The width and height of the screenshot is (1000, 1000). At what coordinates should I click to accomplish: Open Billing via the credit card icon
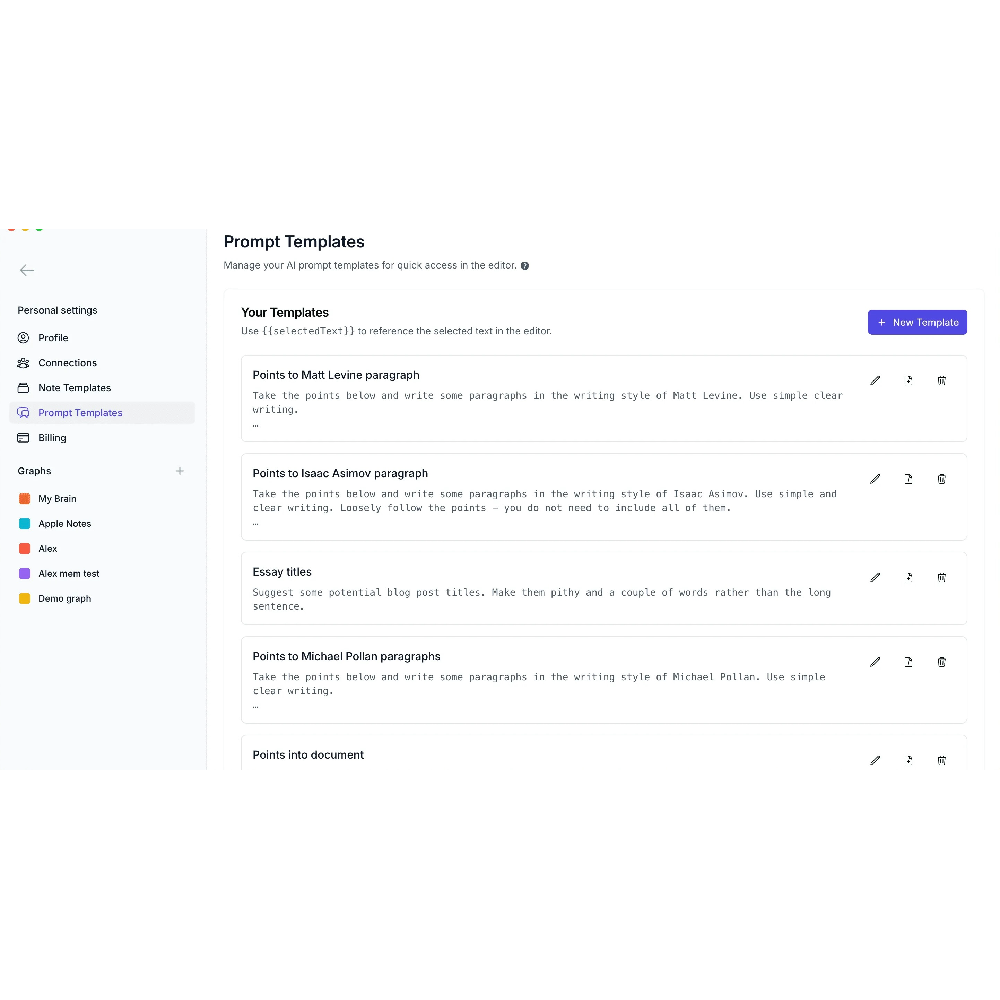coord(22,437)
